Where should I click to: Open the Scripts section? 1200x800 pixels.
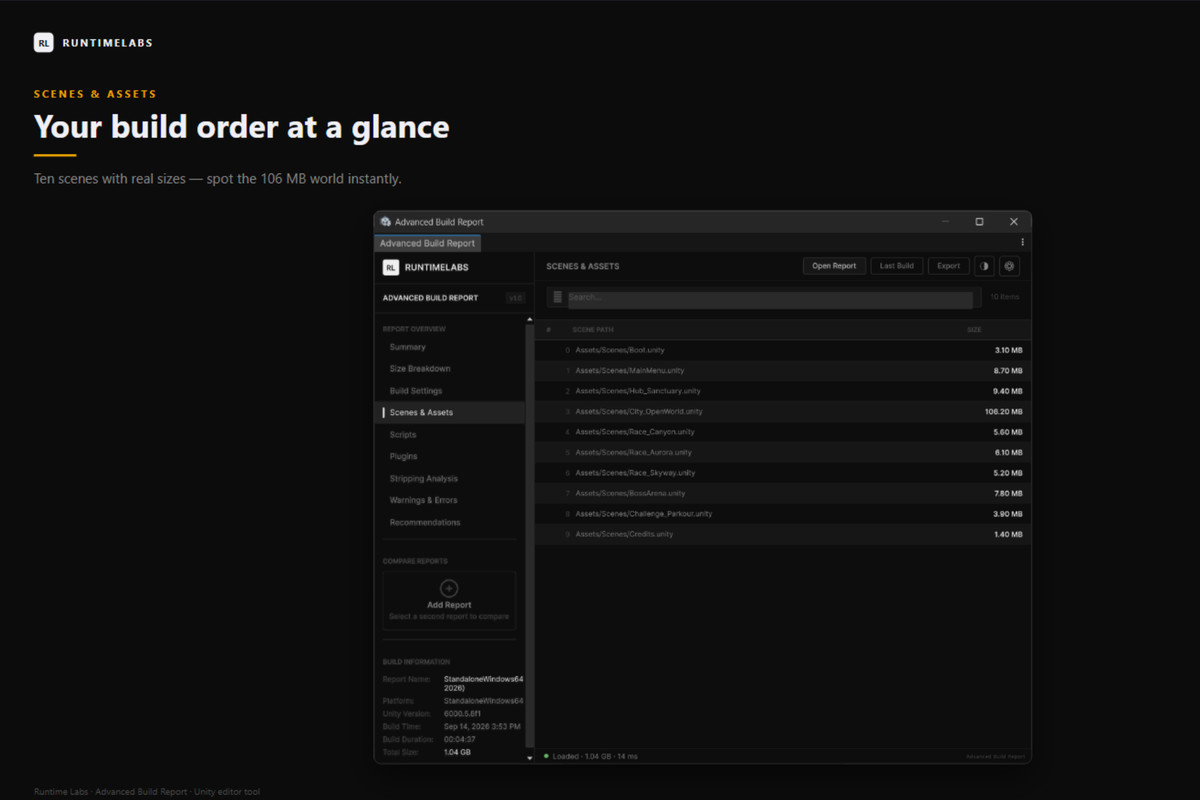450,435
